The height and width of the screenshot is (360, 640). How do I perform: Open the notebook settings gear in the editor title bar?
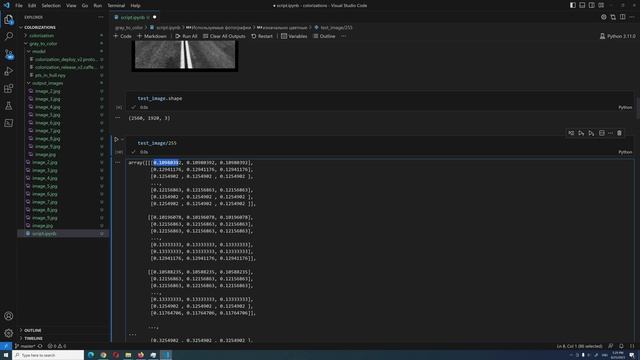pos(604,17)
